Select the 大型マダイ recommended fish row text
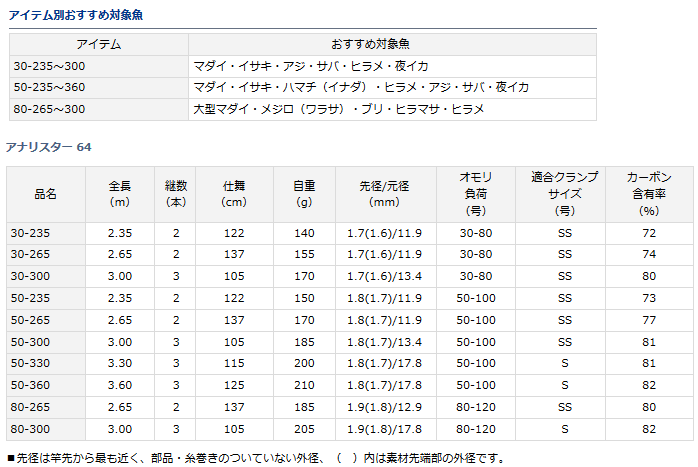This screenshot has height=467, width=698. [338, 108]
